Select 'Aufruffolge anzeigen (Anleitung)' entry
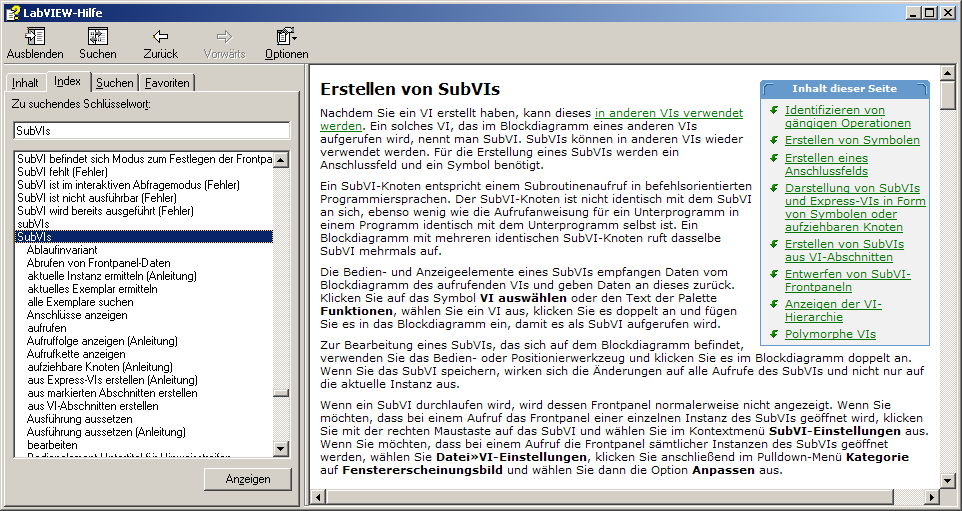Image resolution: width=962 pixels, height=511 pixels. coord(102,341)
